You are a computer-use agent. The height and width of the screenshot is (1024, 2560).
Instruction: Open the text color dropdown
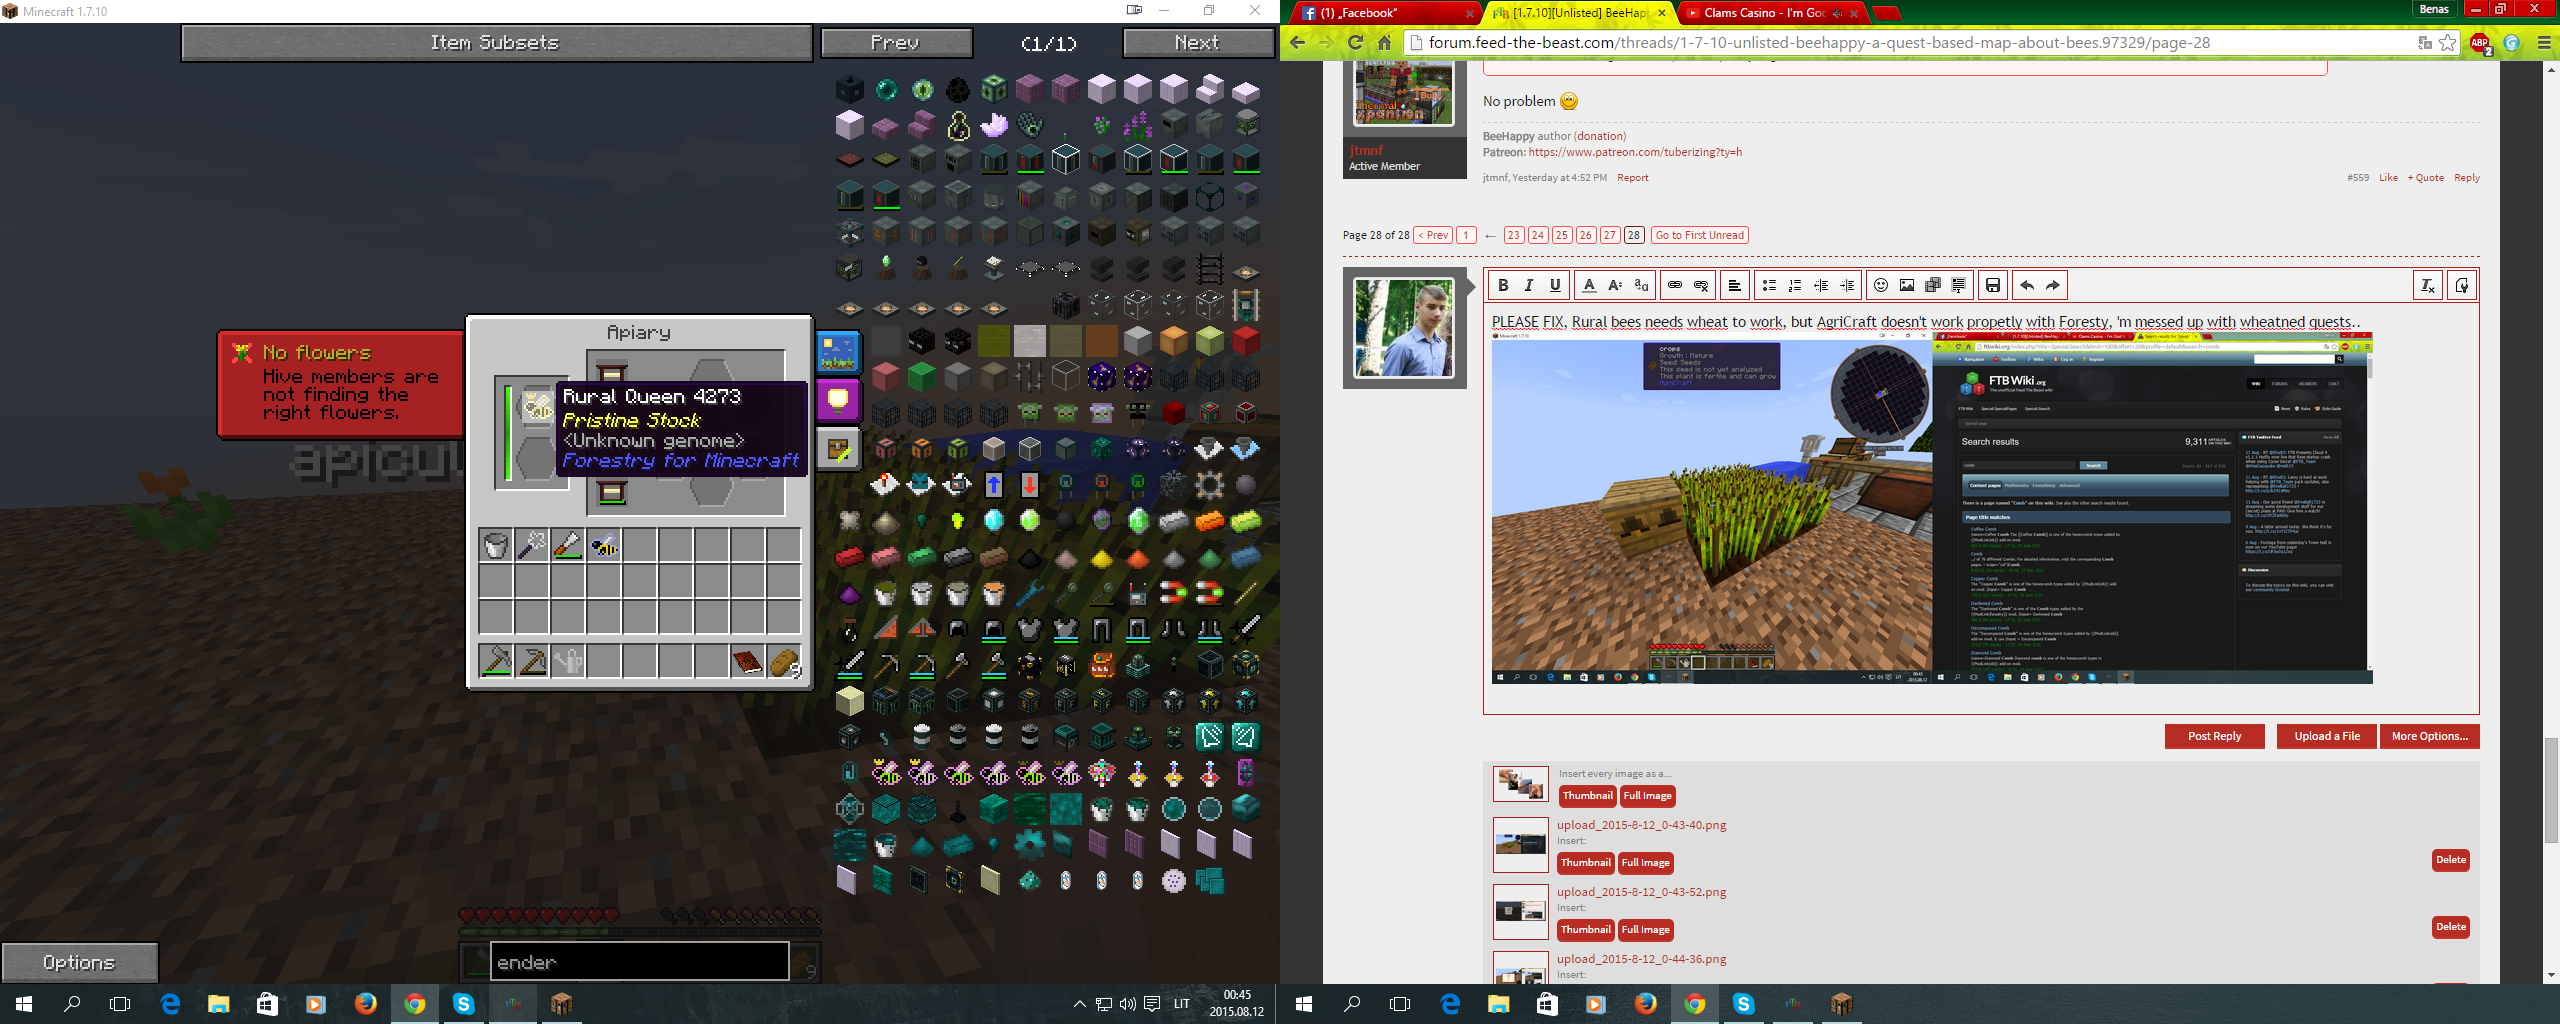[x=1589, y=285]
